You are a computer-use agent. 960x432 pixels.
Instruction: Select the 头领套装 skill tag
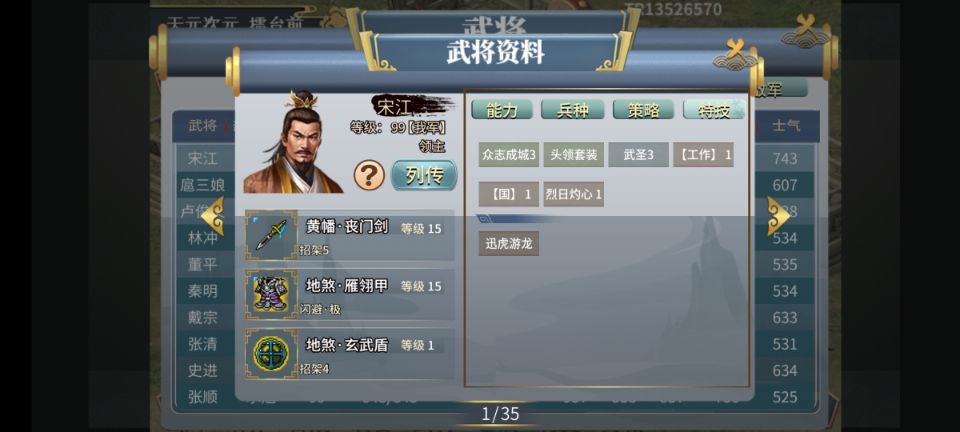click(574, 155)
